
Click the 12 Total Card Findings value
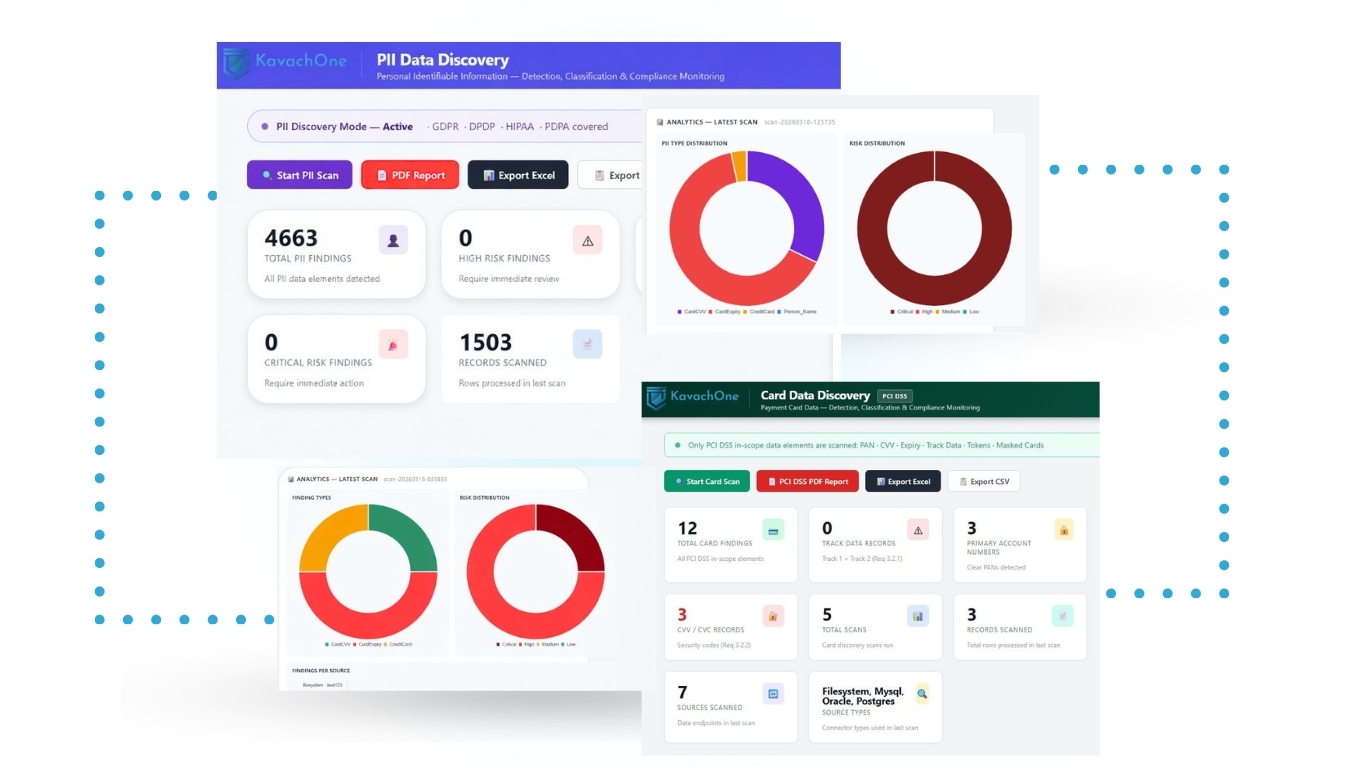[x=687, y=528]
